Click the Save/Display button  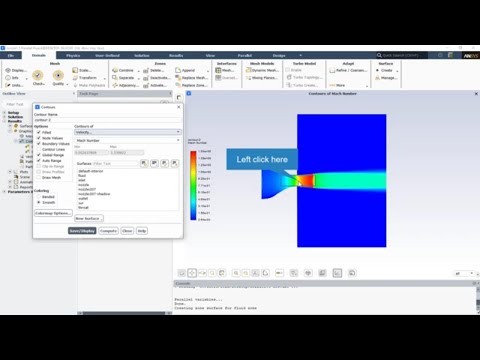click(x=82, y=231)
